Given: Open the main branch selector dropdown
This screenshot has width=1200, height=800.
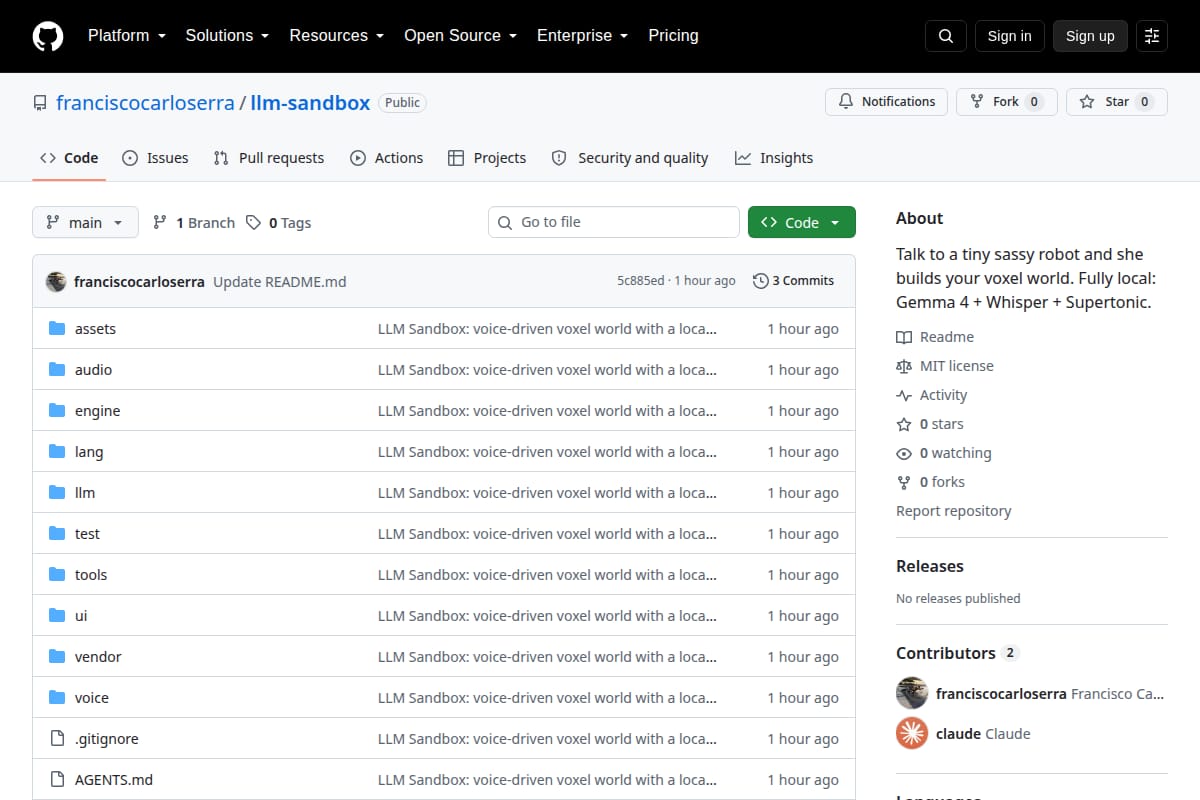Looking at the screenshot, I should pos(85,222).
